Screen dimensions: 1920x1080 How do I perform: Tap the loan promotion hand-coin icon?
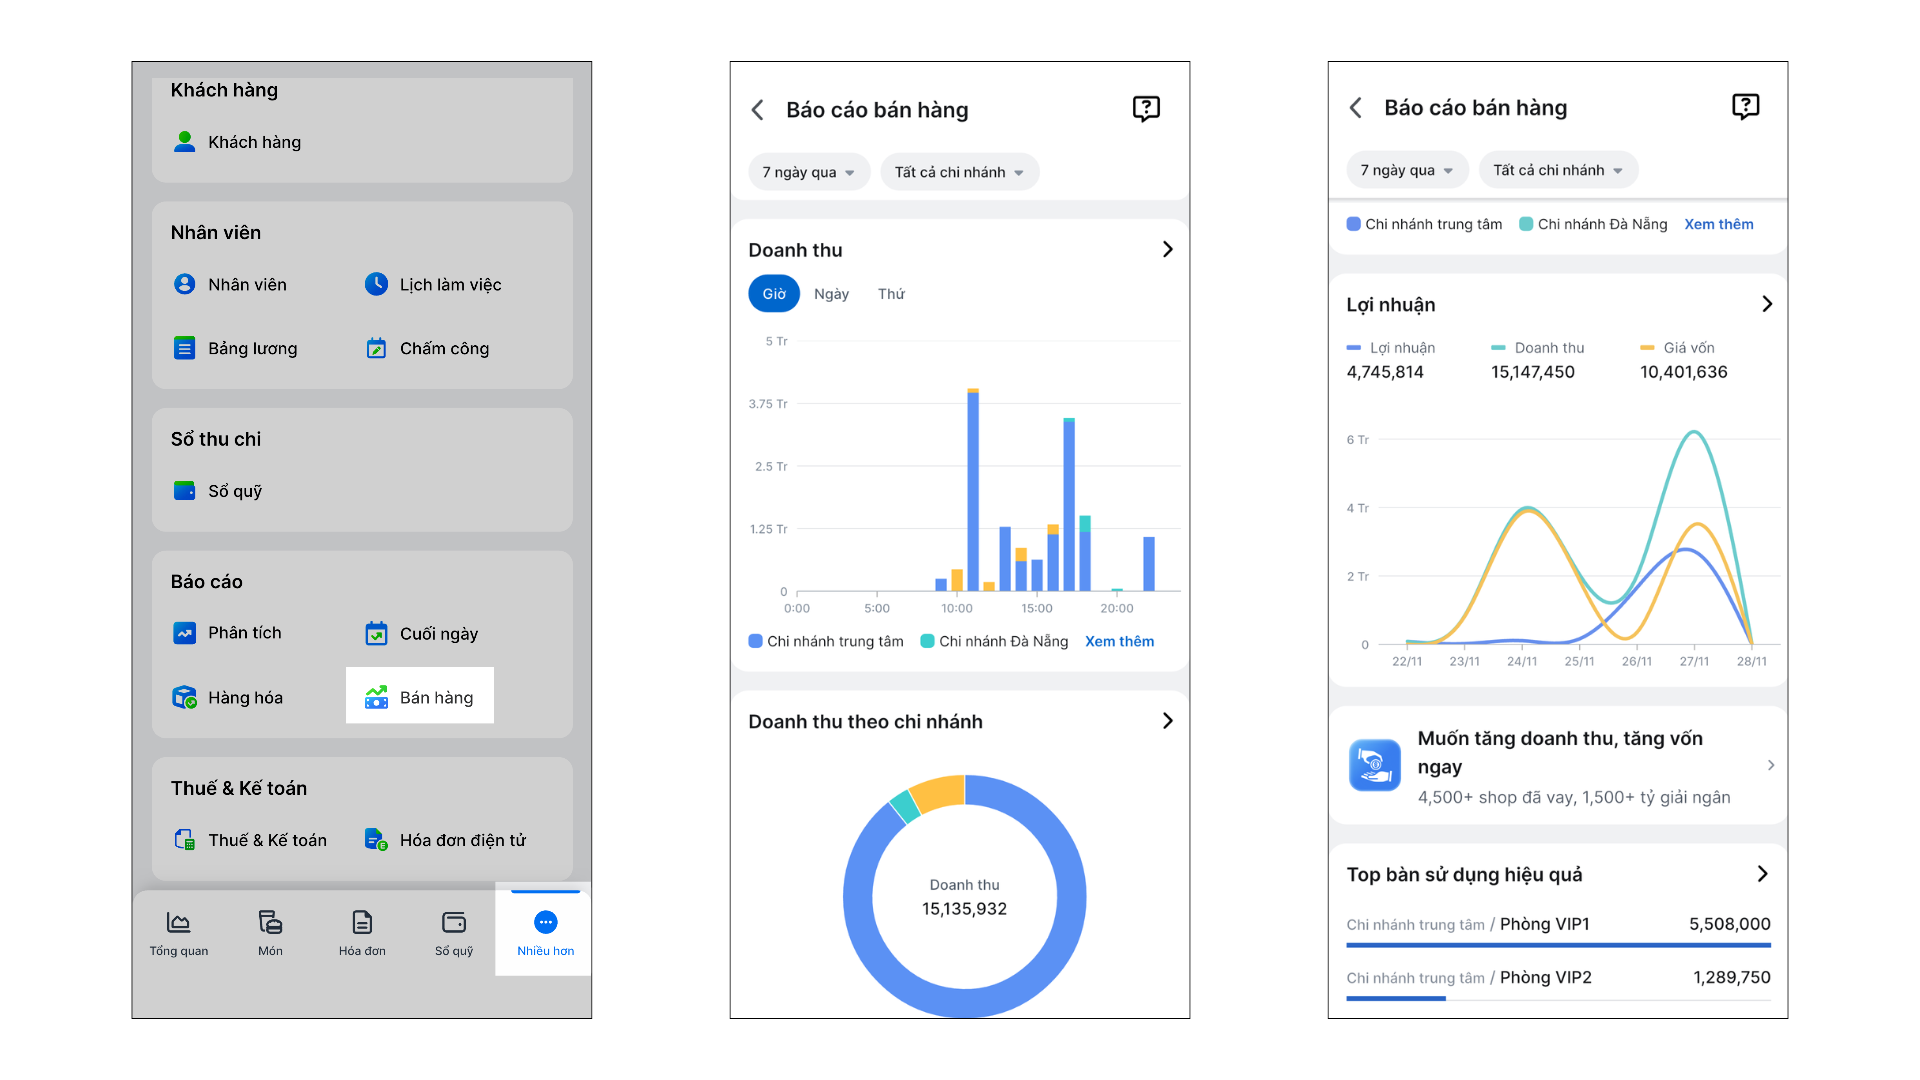[1375, 765]
